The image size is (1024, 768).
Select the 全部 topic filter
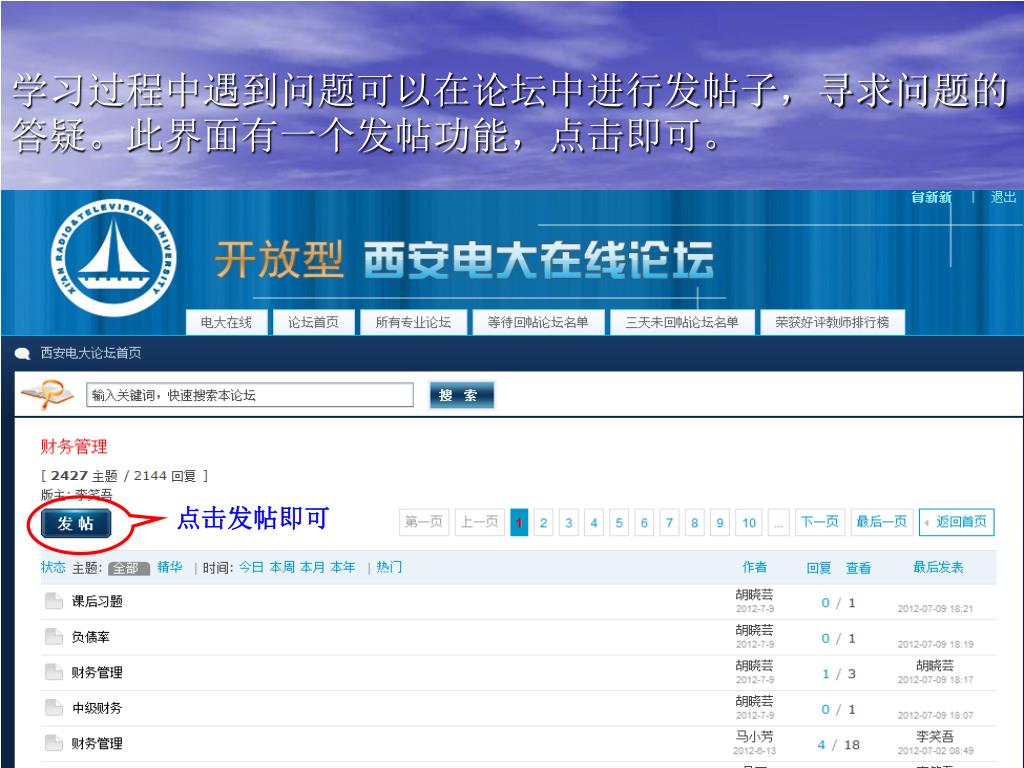129,568
